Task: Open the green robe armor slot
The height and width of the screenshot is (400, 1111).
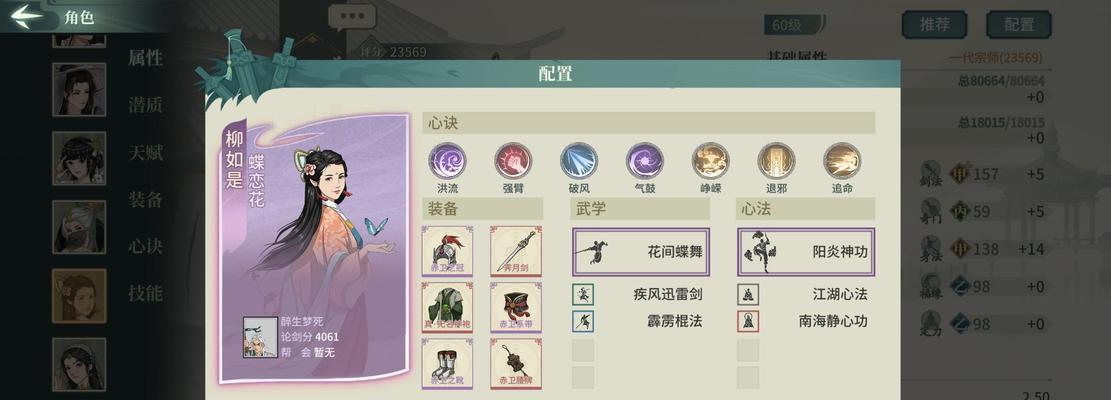Action: click(447, 307)
